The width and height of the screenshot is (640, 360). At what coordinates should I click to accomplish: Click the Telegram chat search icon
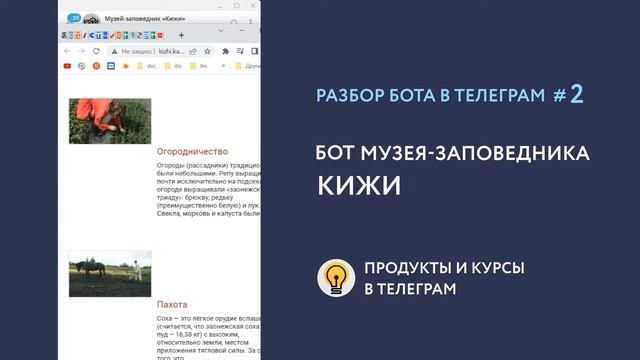click(234, 21)
